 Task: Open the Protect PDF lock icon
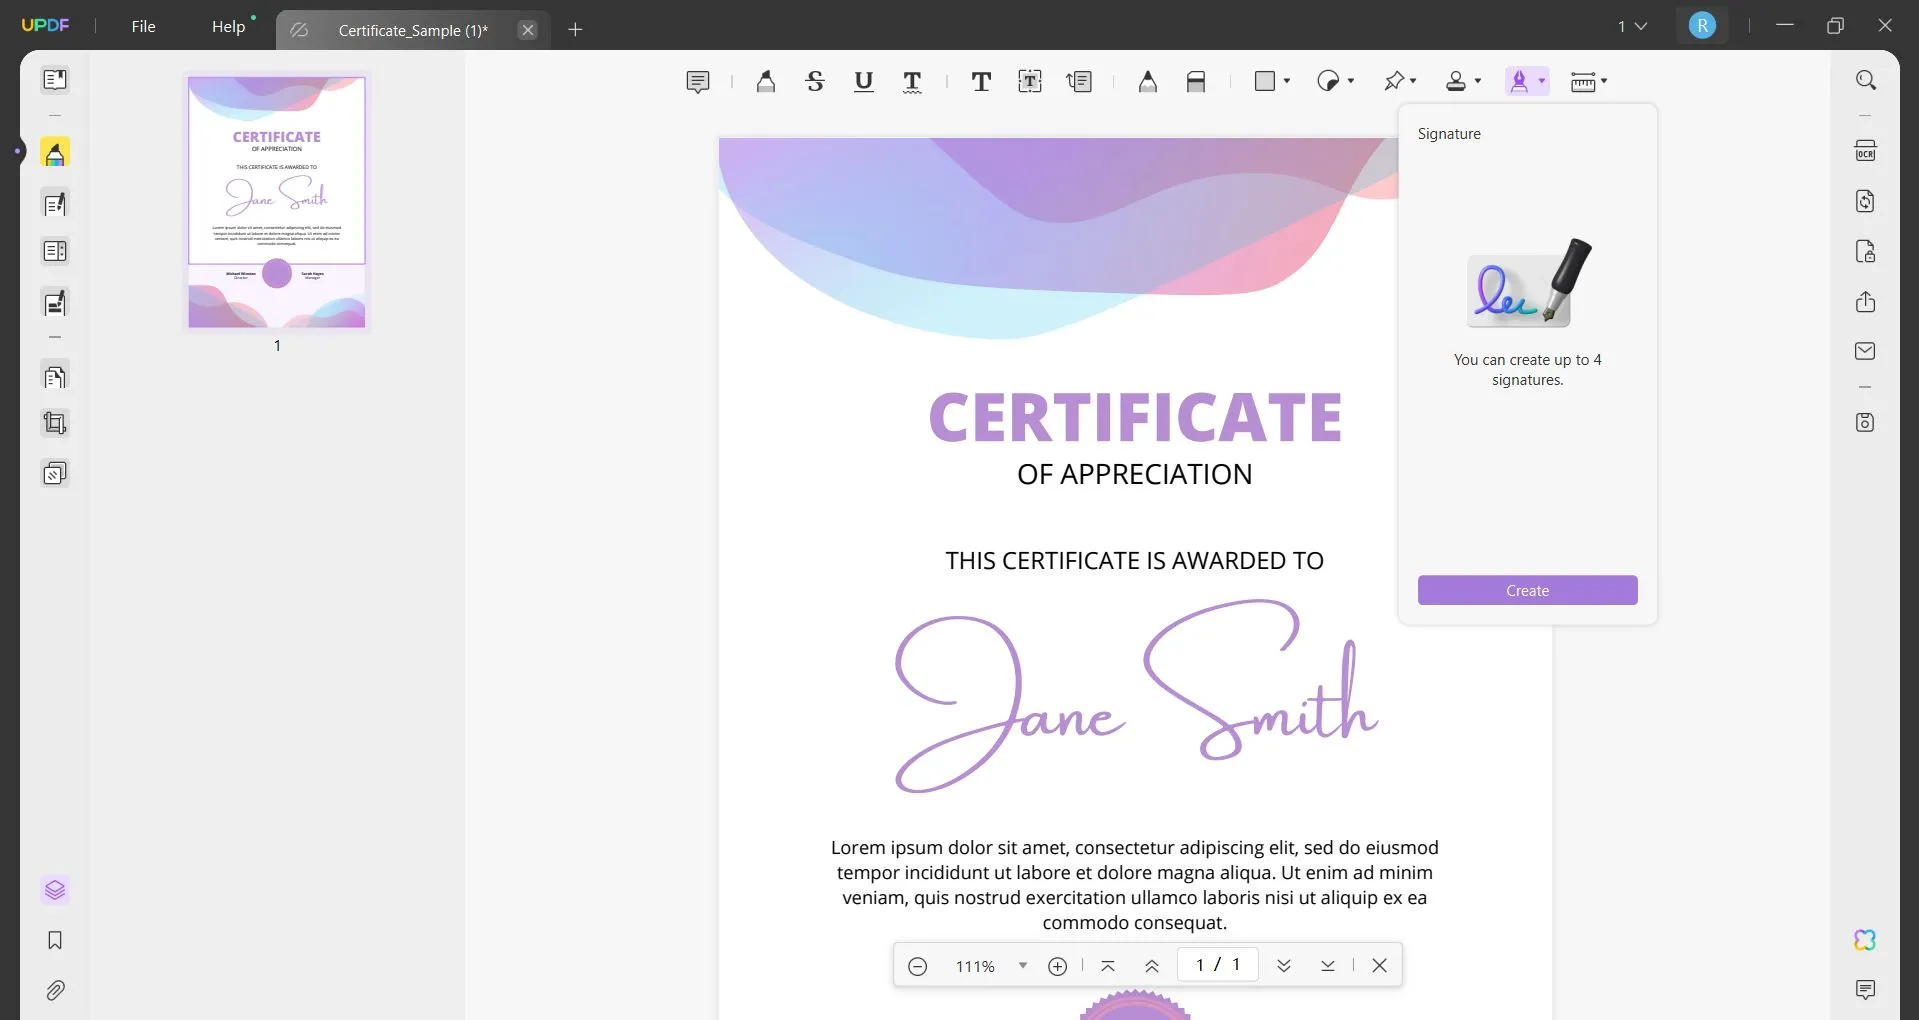[1865, 251]
